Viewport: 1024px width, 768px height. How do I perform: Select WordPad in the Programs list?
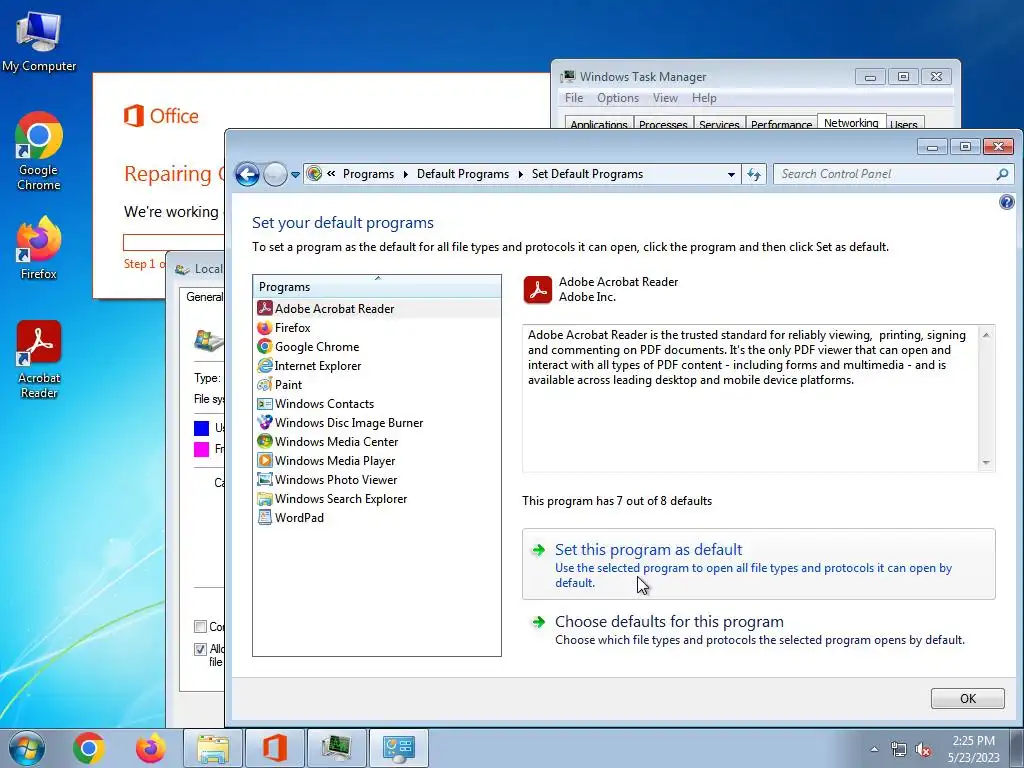click(377, 517)
